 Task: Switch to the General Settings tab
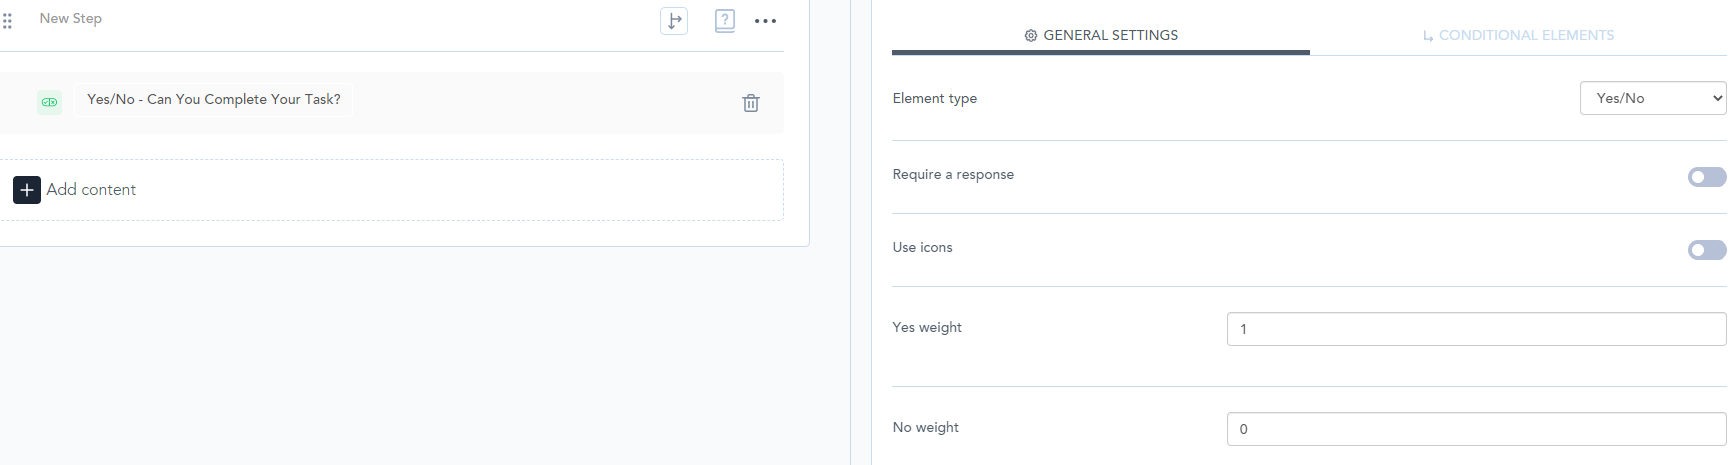click(x=1101, y=35)
